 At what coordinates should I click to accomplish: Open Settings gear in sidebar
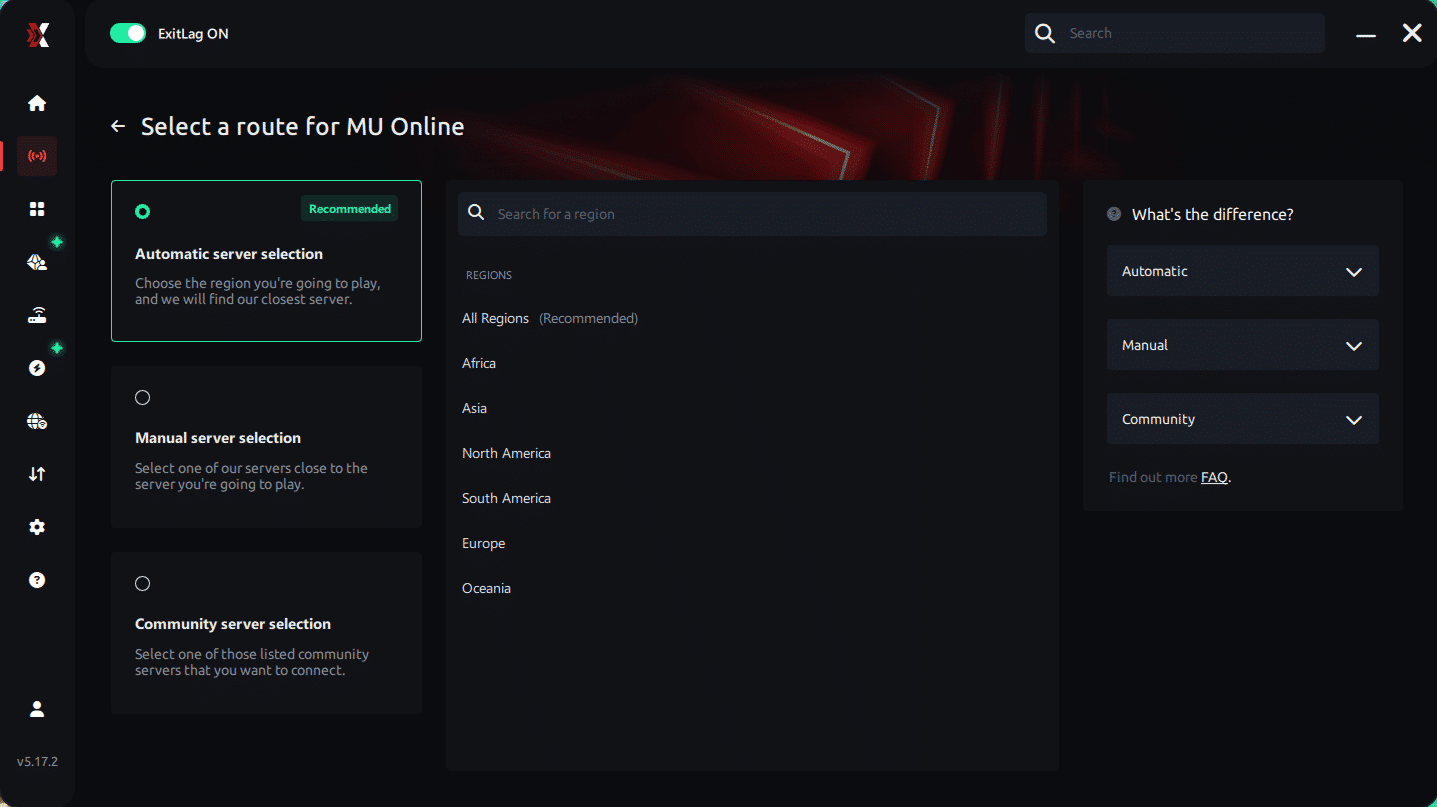pyautogui.click(x=37, y=527)
